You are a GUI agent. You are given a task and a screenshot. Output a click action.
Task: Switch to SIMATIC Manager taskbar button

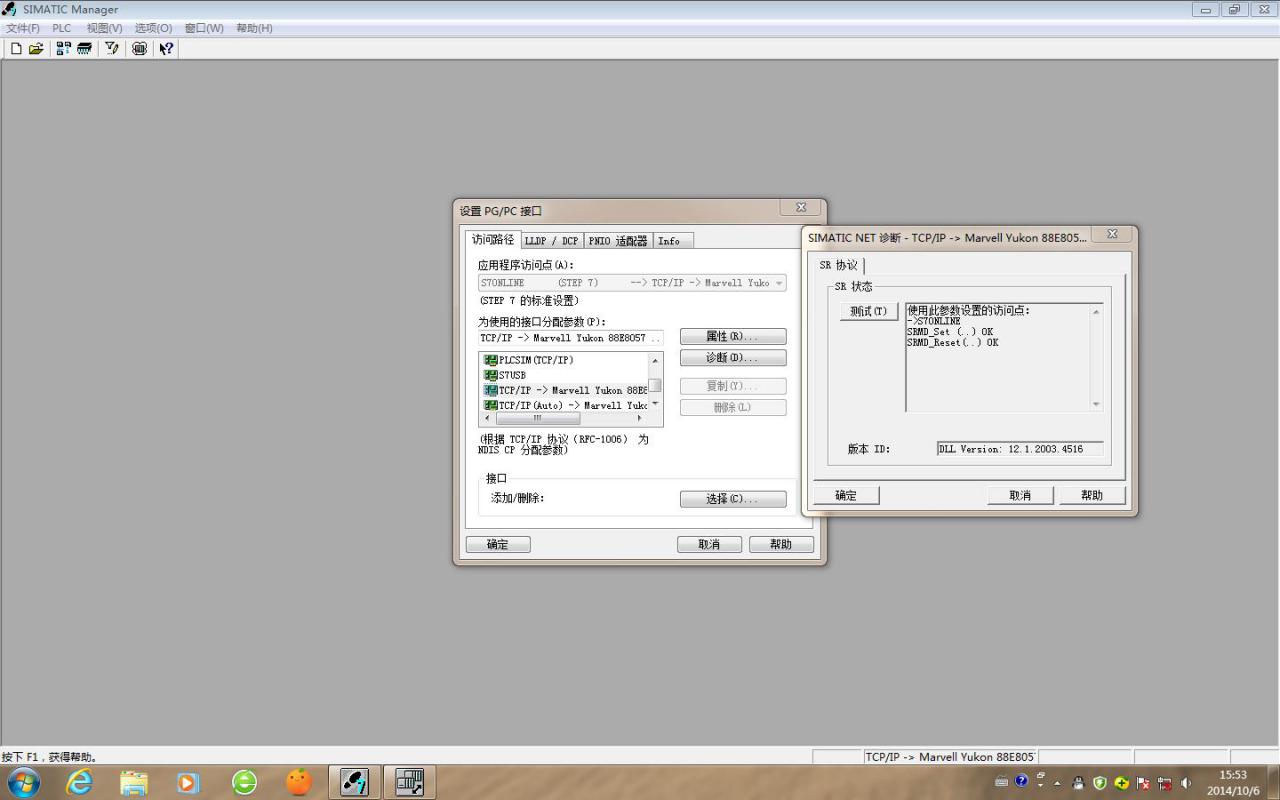point(354,782)
